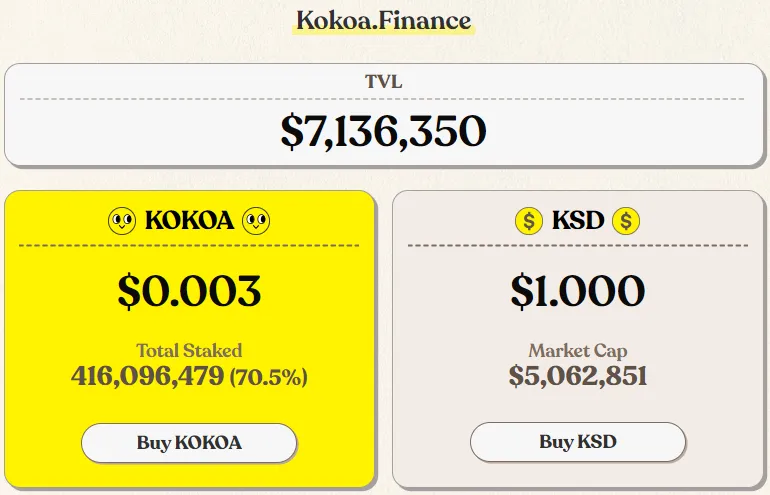Screen dimensions: 770x495
Task: Click the KSD heading text
Action: 577,220
